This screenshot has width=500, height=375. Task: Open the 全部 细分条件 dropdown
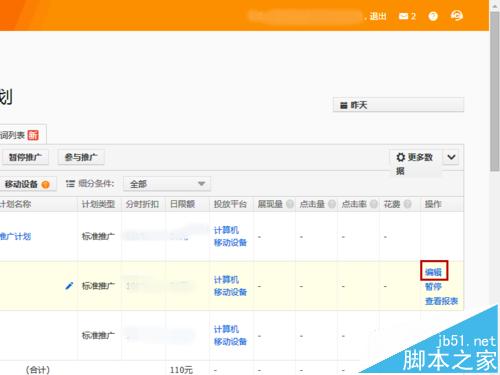167,184
